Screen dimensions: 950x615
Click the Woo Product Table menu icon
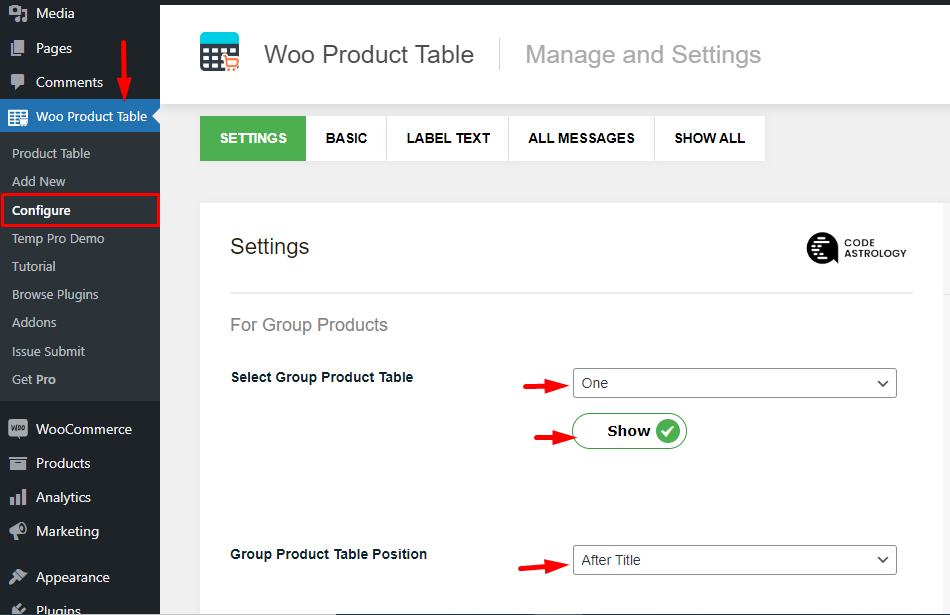pos(18,117)
